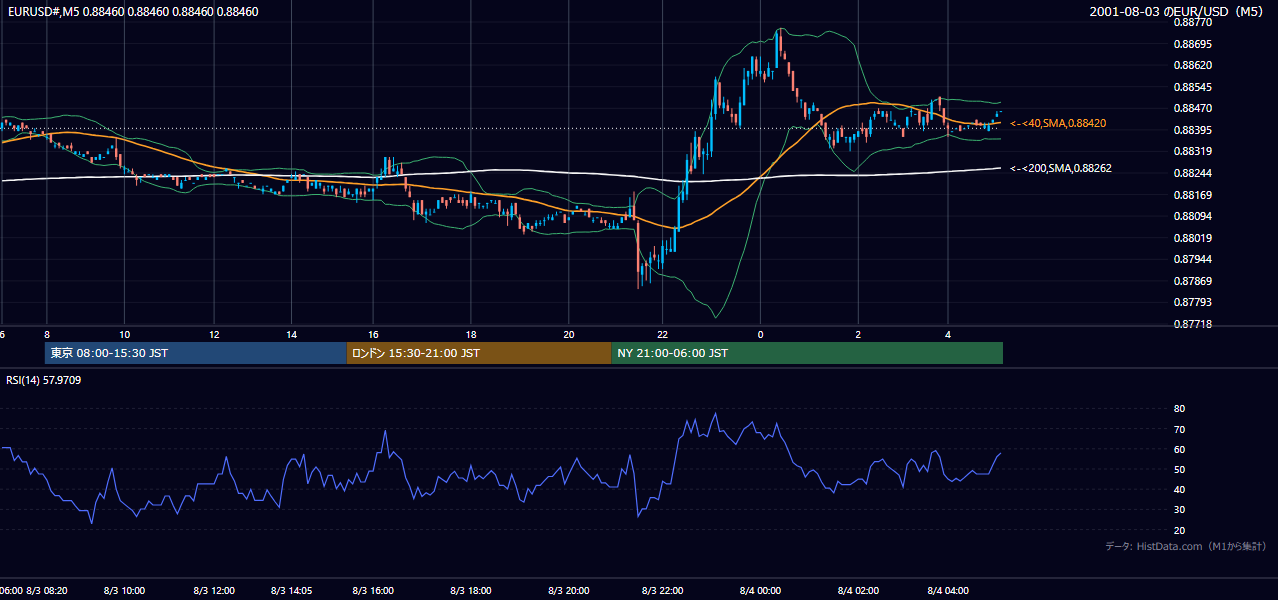The width and height of the screenshot is (1278, 600).
Task: Click the 8/4 02:00 bottom time label
Action: [x=858, y=591]
